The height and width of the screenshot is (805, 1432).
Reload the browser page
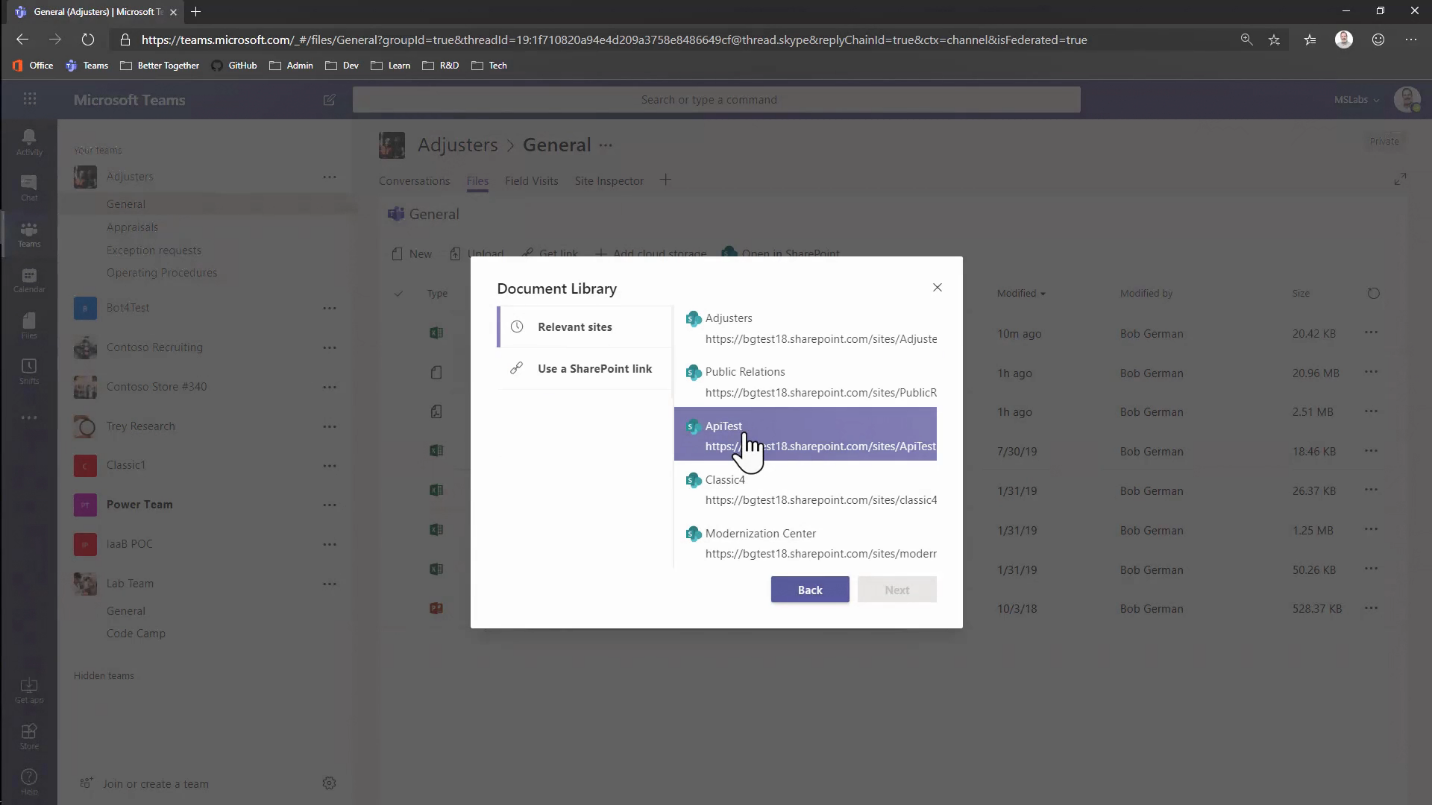click(x=88, y=40)
